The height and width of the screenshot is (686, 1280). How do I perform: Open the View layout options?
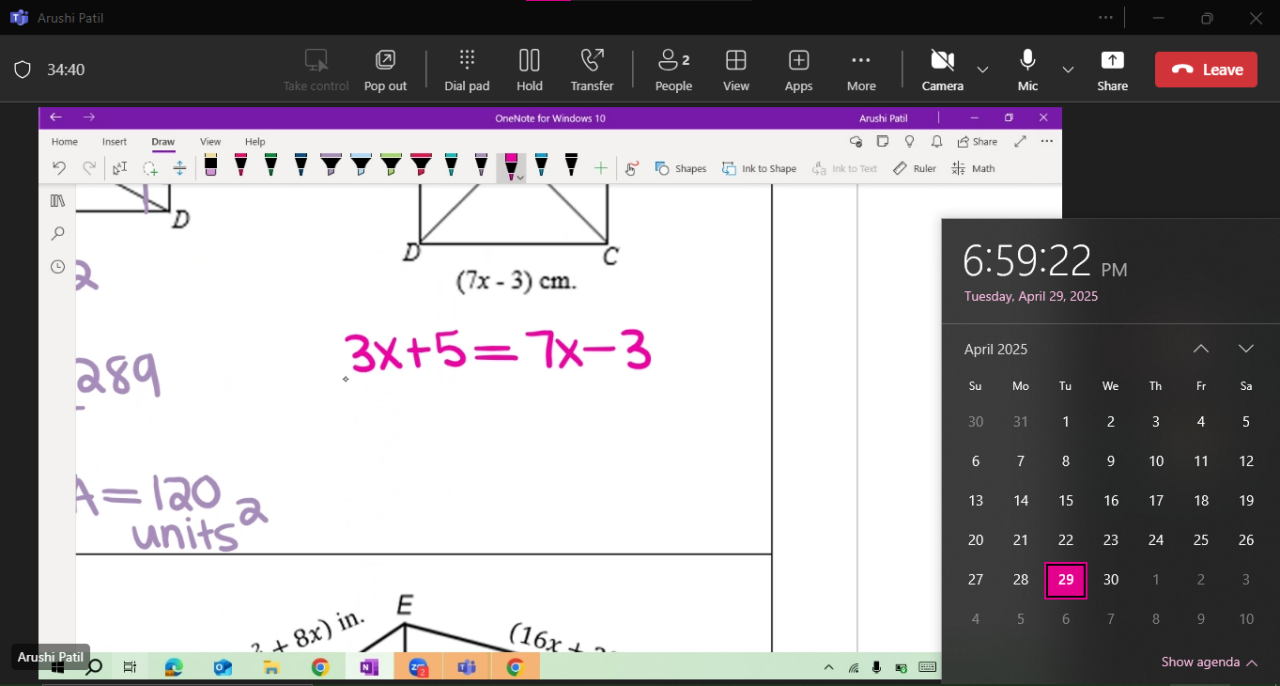click(736, 69)
